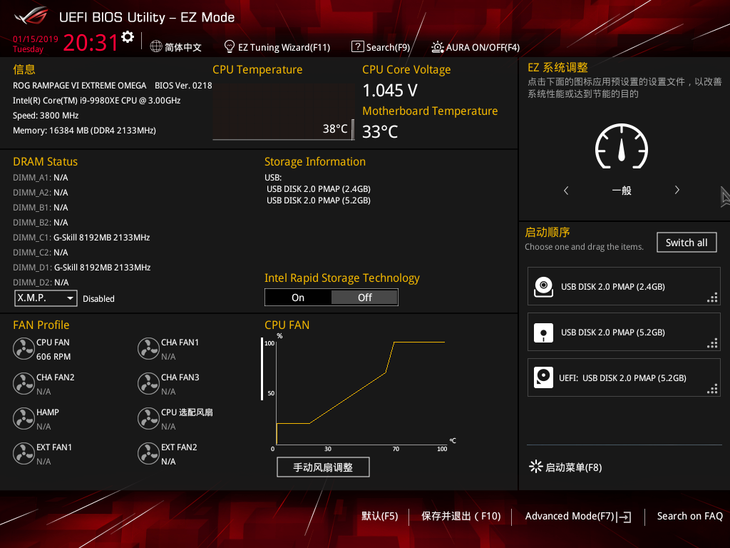Click storage entry USB DISK 2.0 PMAP (5.2GB)
This screenshot has height=548, width=730.
(x=318, y=201)
